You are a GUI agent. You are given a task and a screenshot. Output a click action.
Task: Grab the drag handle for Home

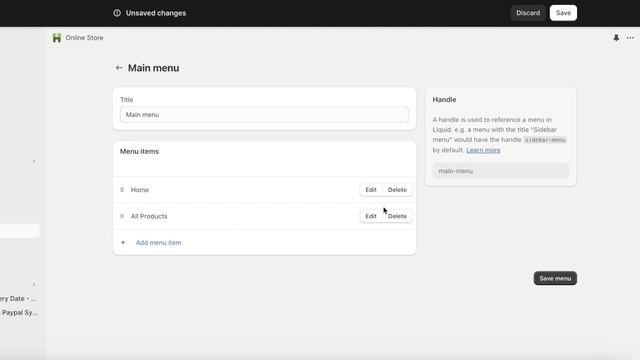pyautogui.click(x=122, y=190)
